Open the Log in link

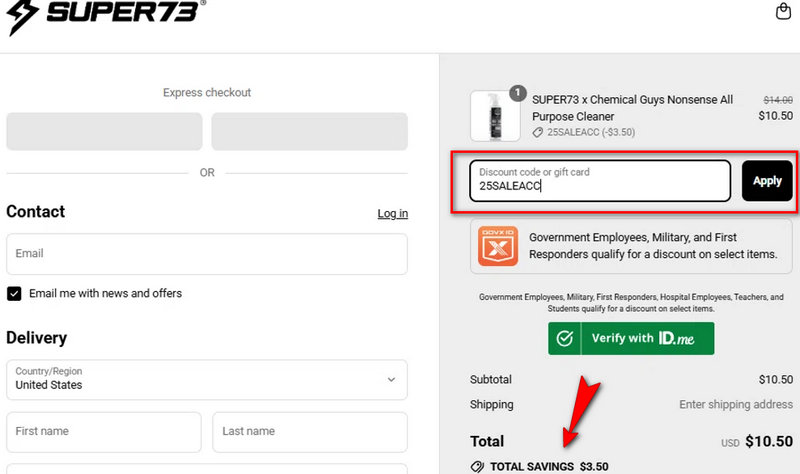[x=392, y=213]
